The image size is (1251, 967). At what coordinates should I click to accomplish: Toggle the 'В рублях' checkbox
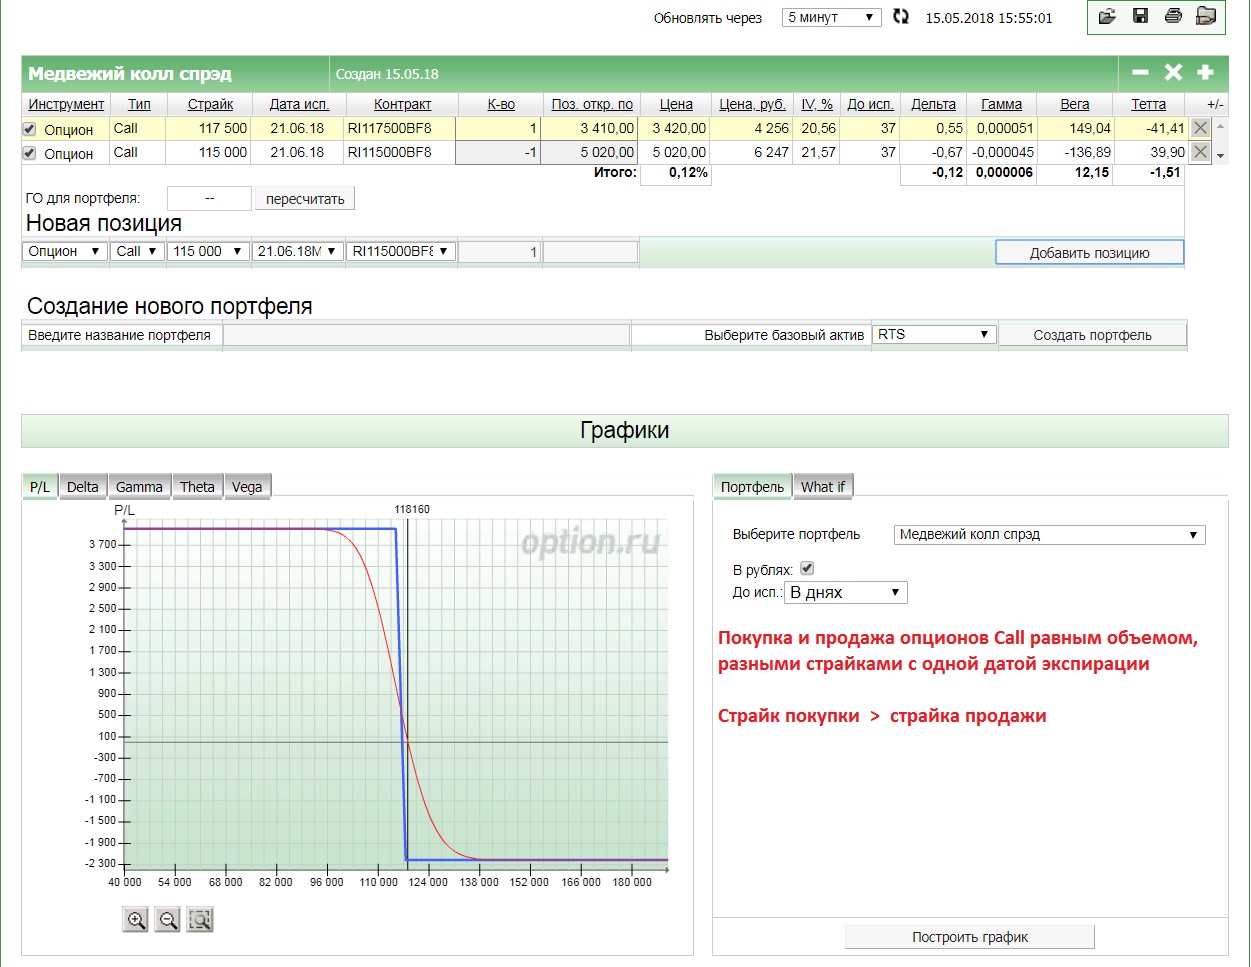coord(807,568)
